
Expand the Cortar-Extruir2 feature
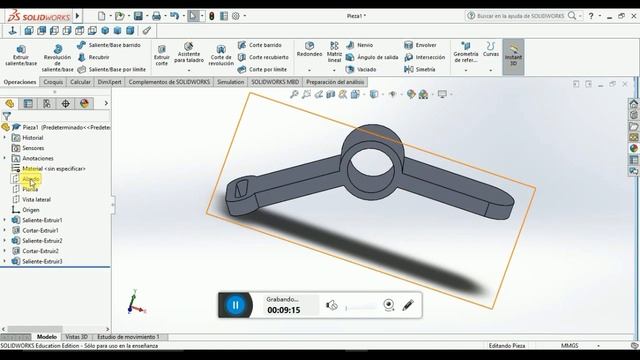4,251
